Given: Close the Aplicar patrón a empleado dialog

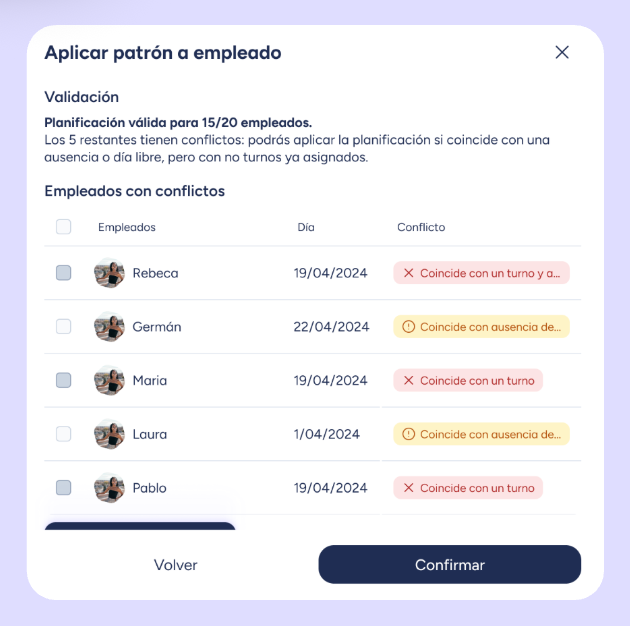Looking at the screenshot, I should coord(562,52).
